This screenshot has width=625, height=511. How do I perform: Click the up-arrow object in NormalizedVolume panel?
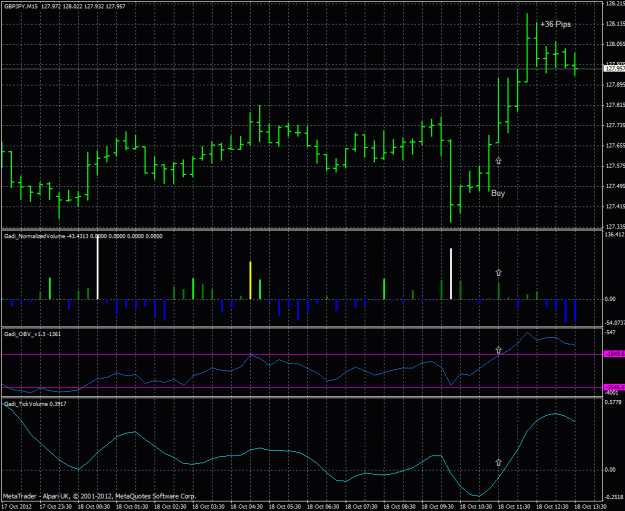(498, 273)
